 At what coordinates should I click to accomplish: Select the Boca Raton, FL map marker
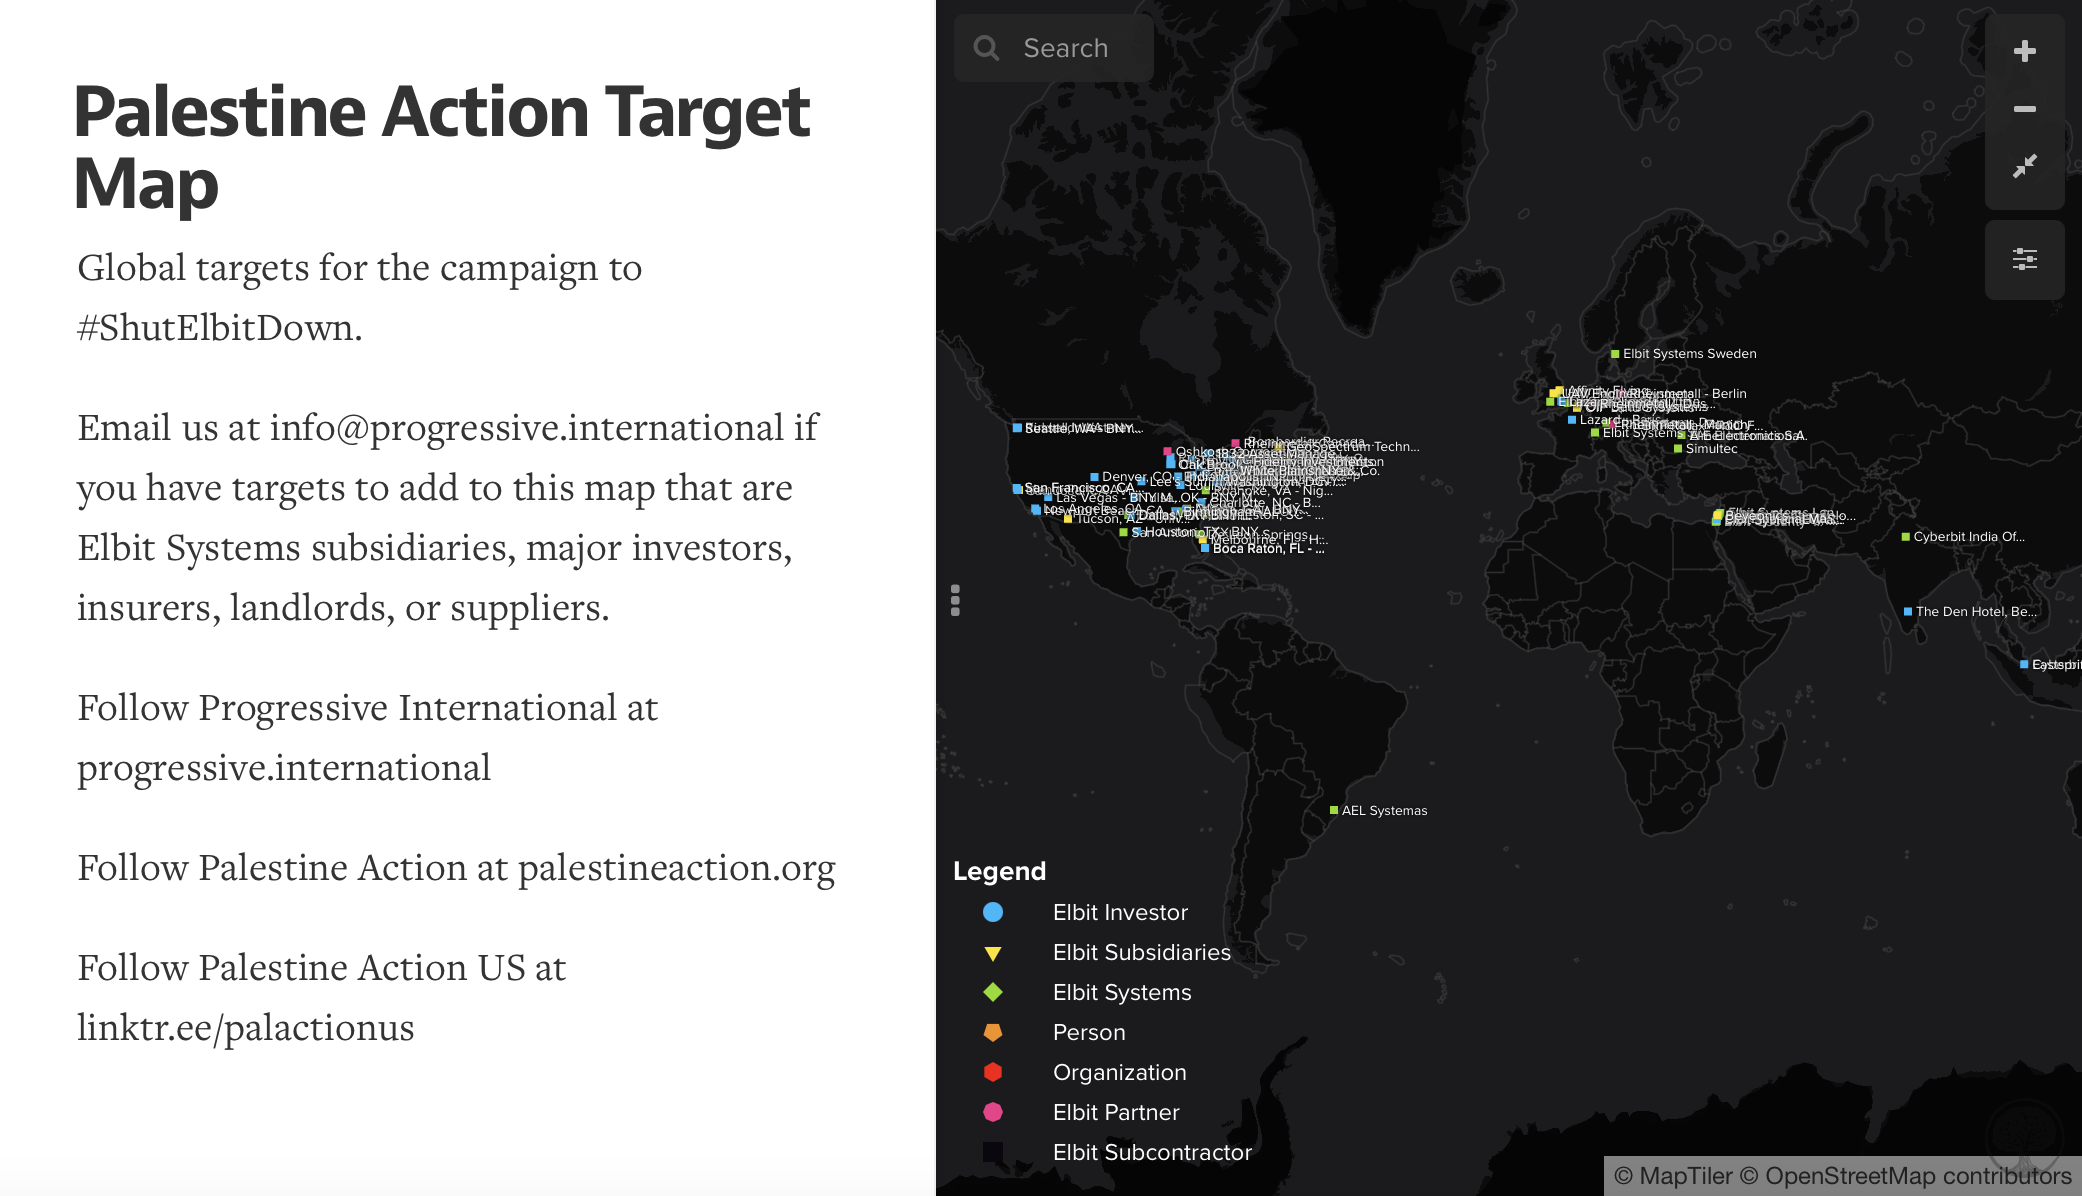point(1205,548)
